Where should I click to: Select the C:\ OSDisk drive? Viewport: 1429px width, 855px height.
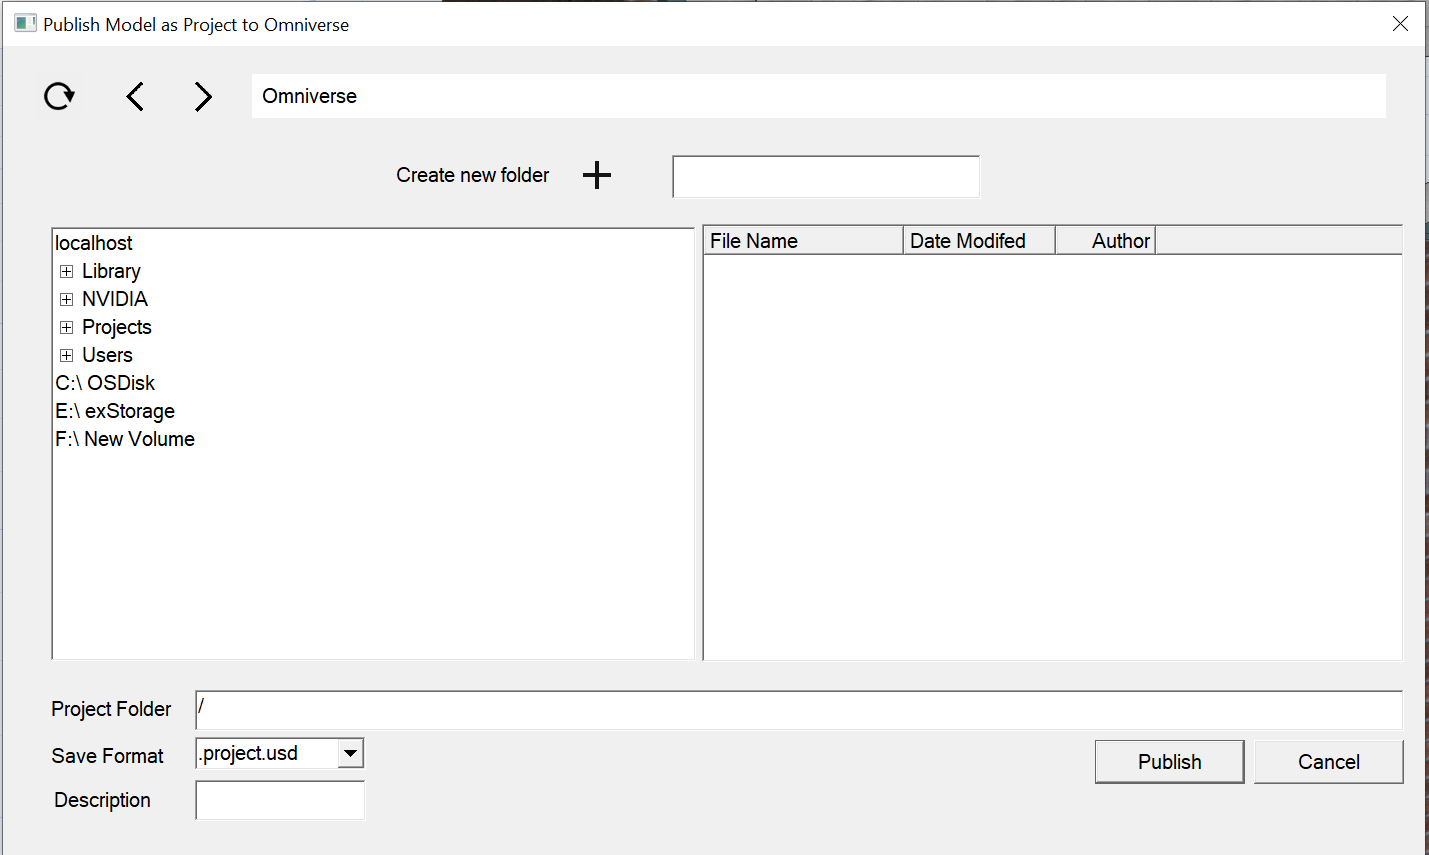point(105,383)
